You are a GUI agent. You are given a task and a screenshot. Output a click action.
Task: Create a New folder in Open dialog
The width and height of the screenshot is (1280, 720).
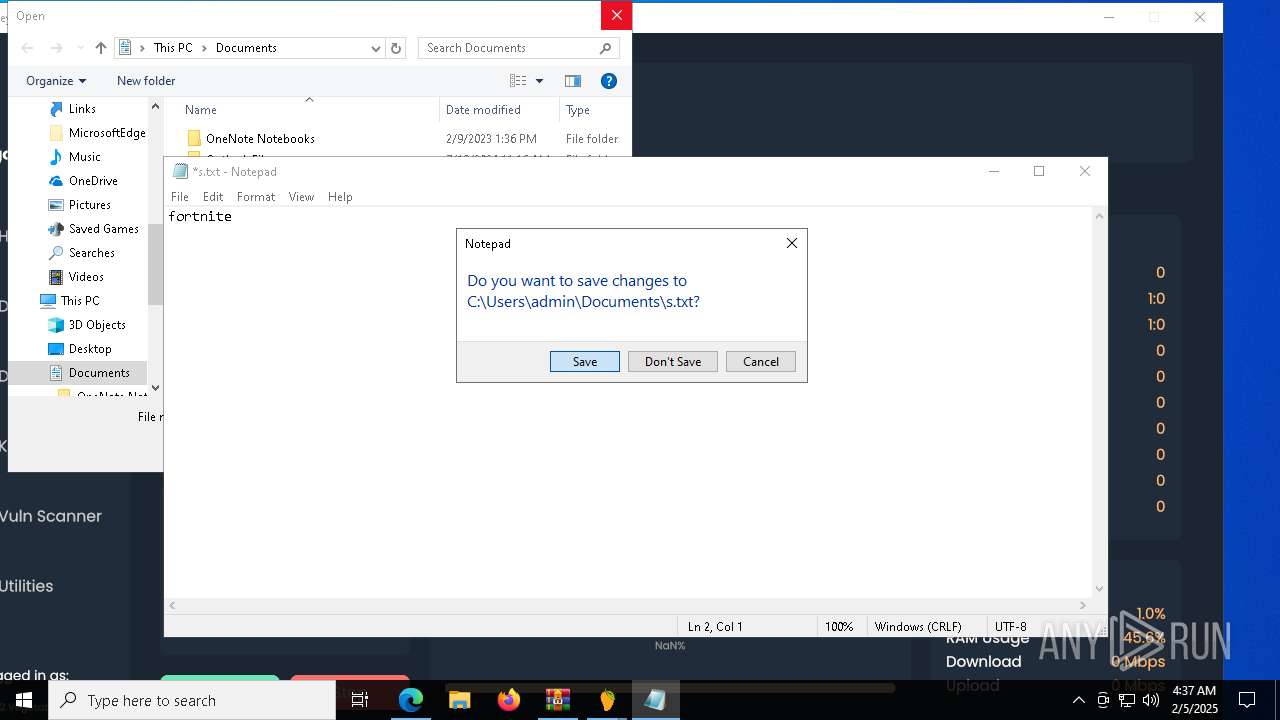(x=146, y=81)
